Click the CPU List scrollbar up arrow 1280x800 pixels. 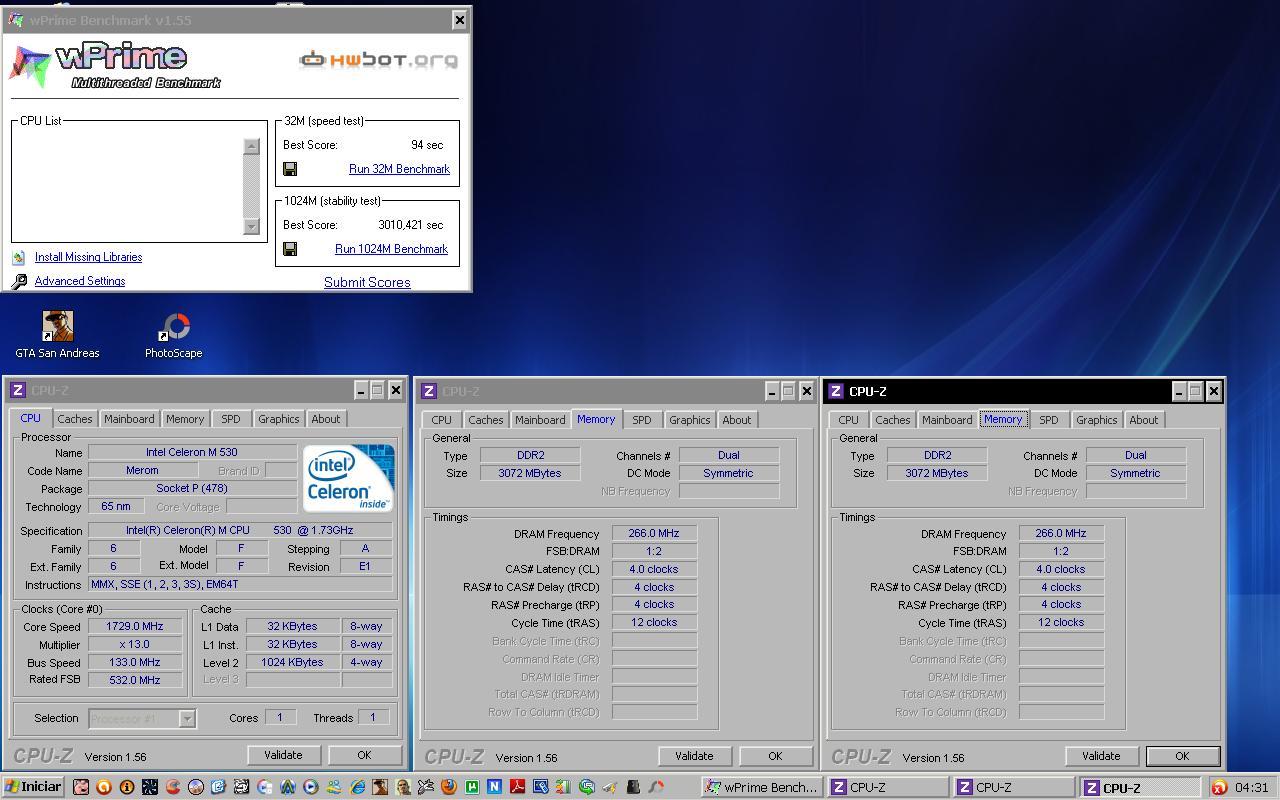[x=252, y=146]
